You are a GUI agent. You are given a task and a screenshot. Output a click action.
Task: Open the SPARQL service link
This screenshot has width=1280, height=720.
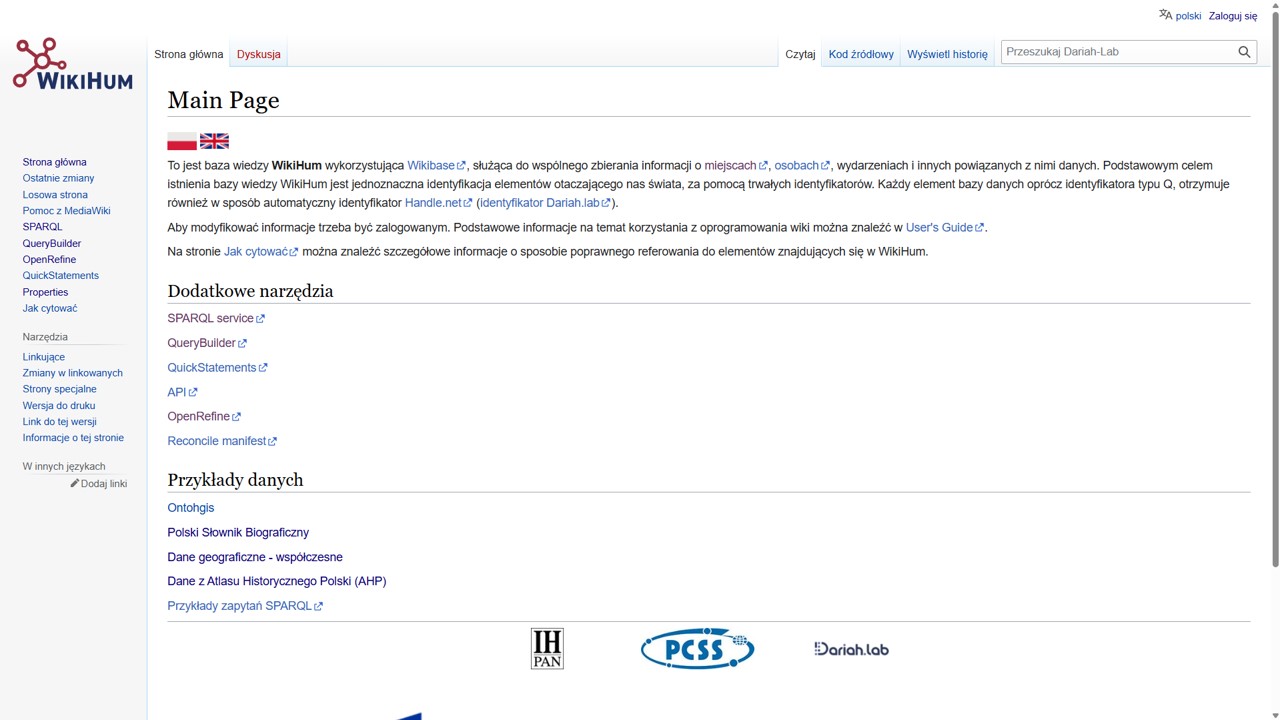tap(210, 318)
